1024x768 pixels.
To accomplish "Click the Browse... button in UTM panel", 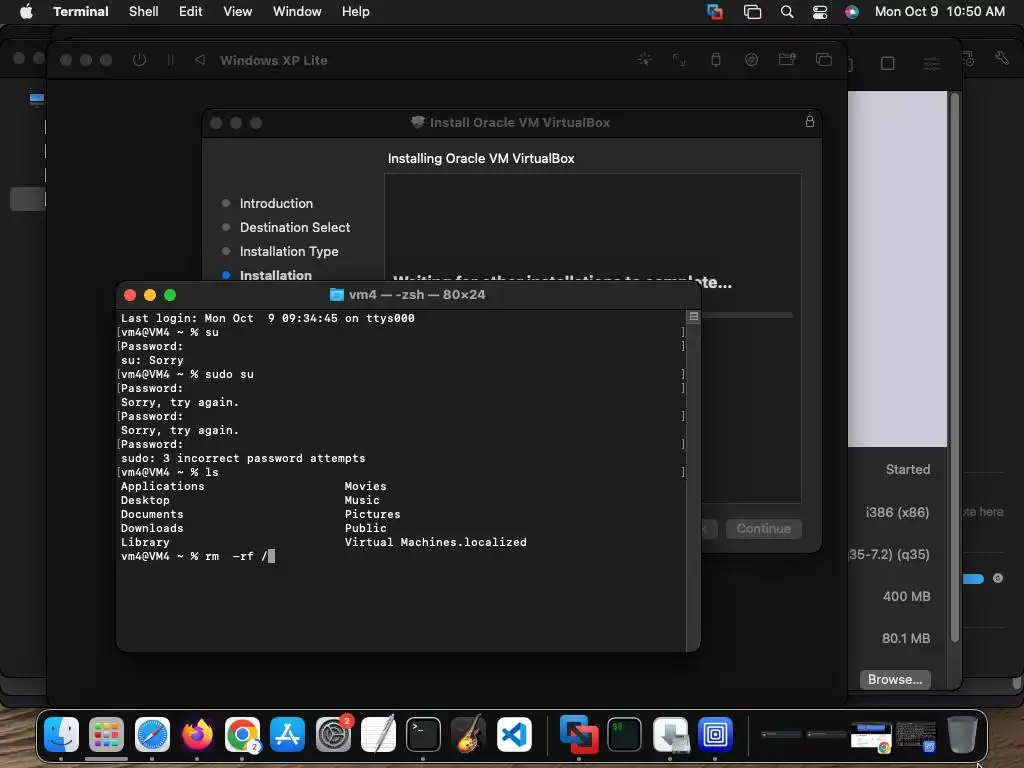I will click(895, 679).
